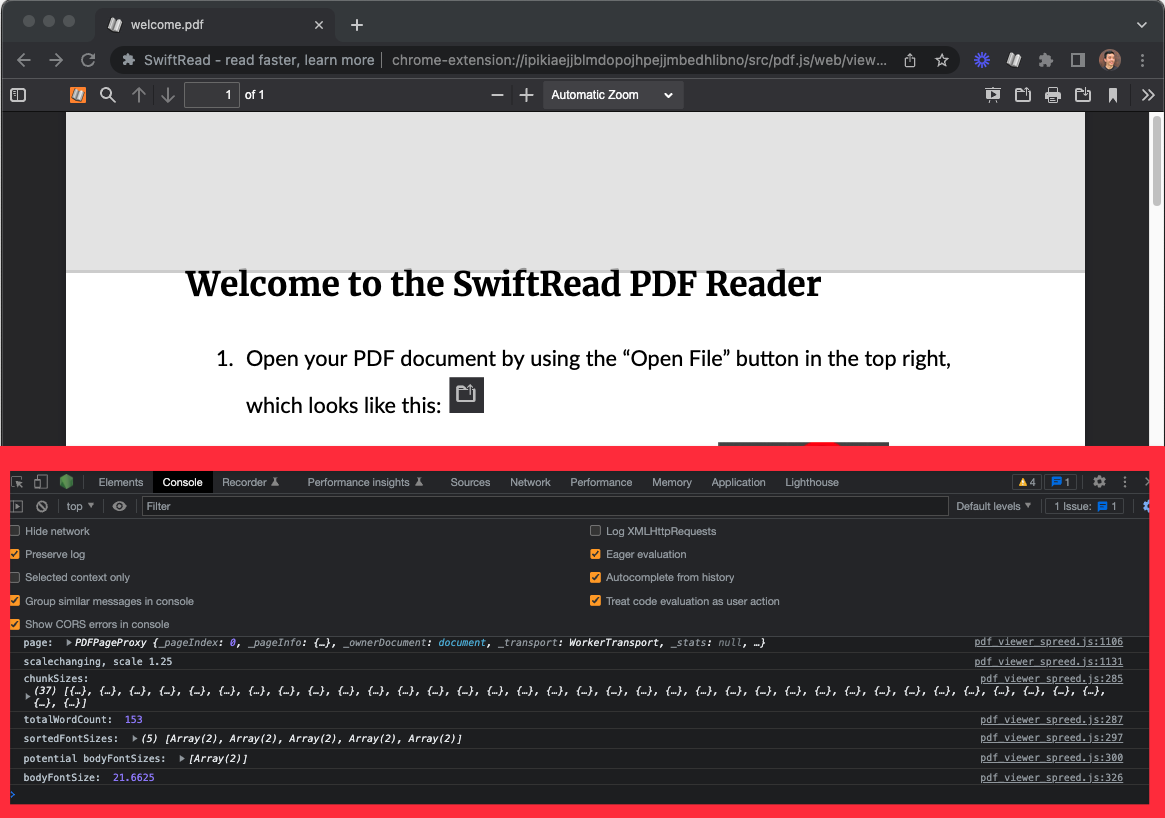Image resolution: width=1165 pixels, height=818 pixels.
Task: Click the 4 warnings counter
Action: point(1027,482)
